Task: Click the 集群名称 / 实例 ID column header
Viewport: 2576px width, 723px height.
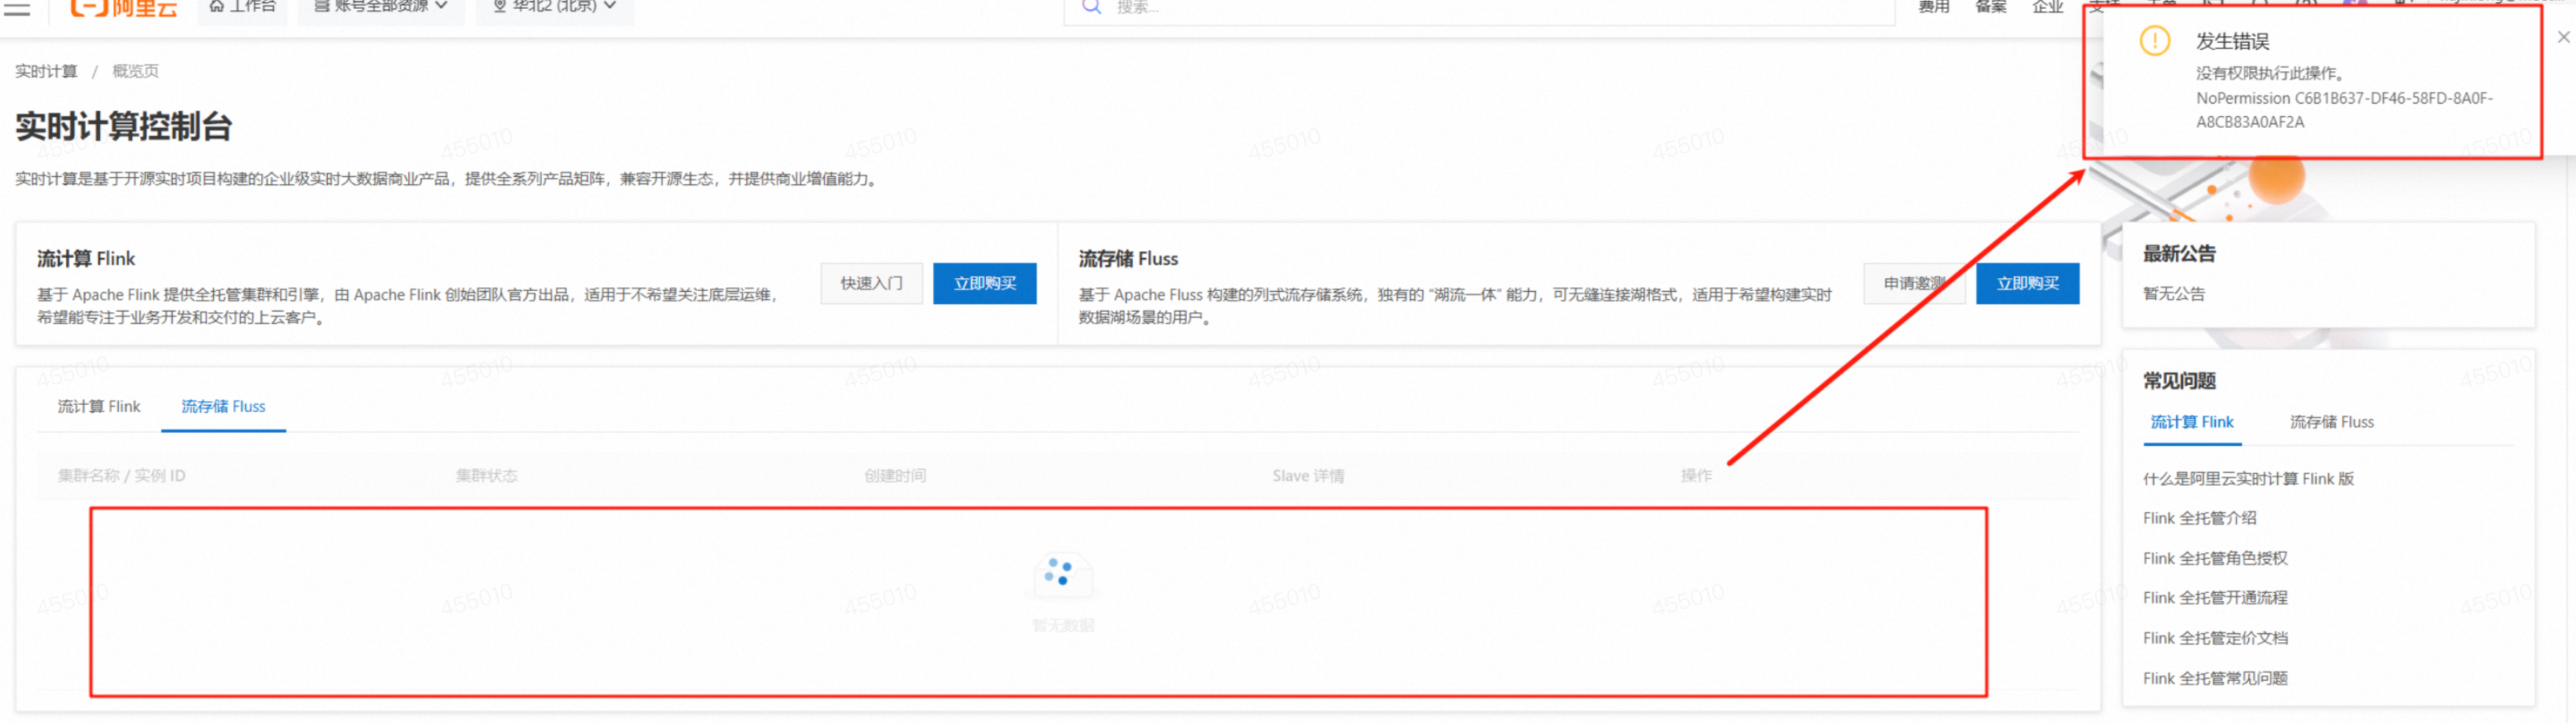Action: click(121, 476)
